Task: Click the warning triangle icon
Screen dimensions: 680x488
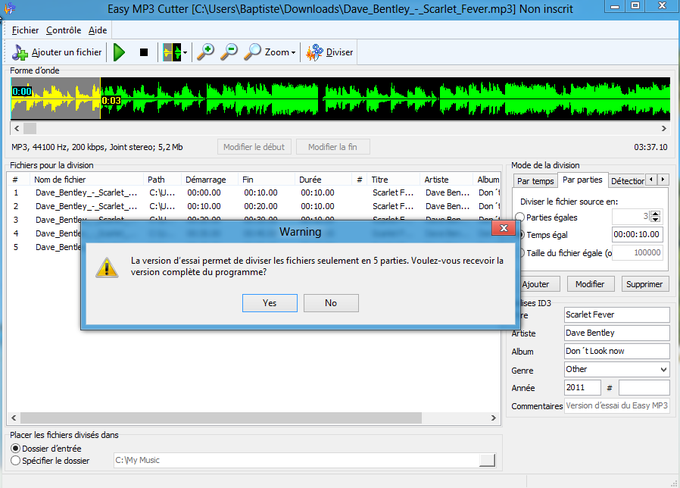Action: [107, 267]
